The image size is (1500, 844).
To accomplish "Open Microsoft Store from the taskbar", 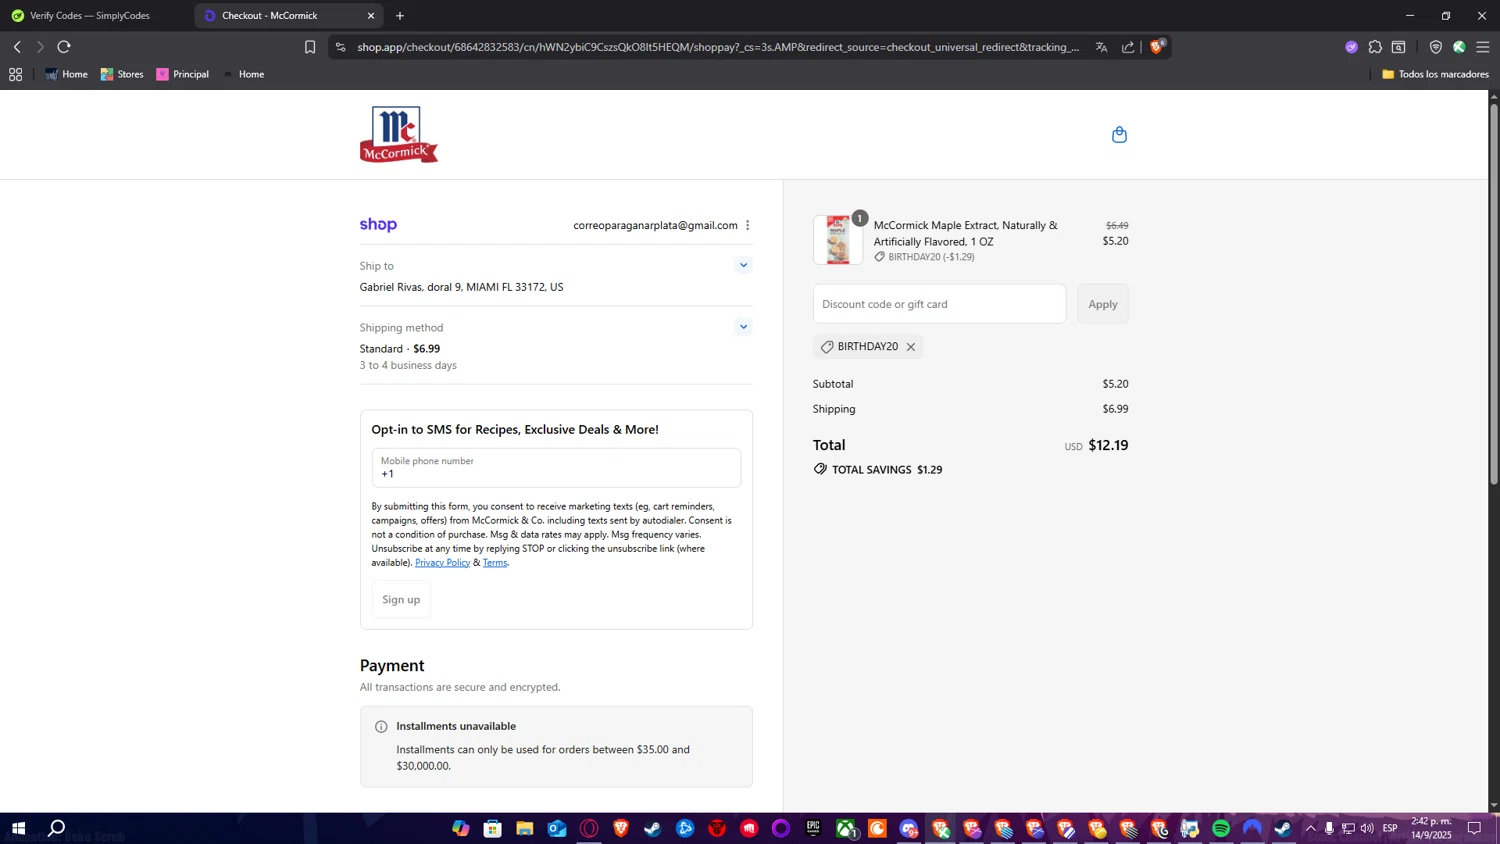I will click(492, 828).
